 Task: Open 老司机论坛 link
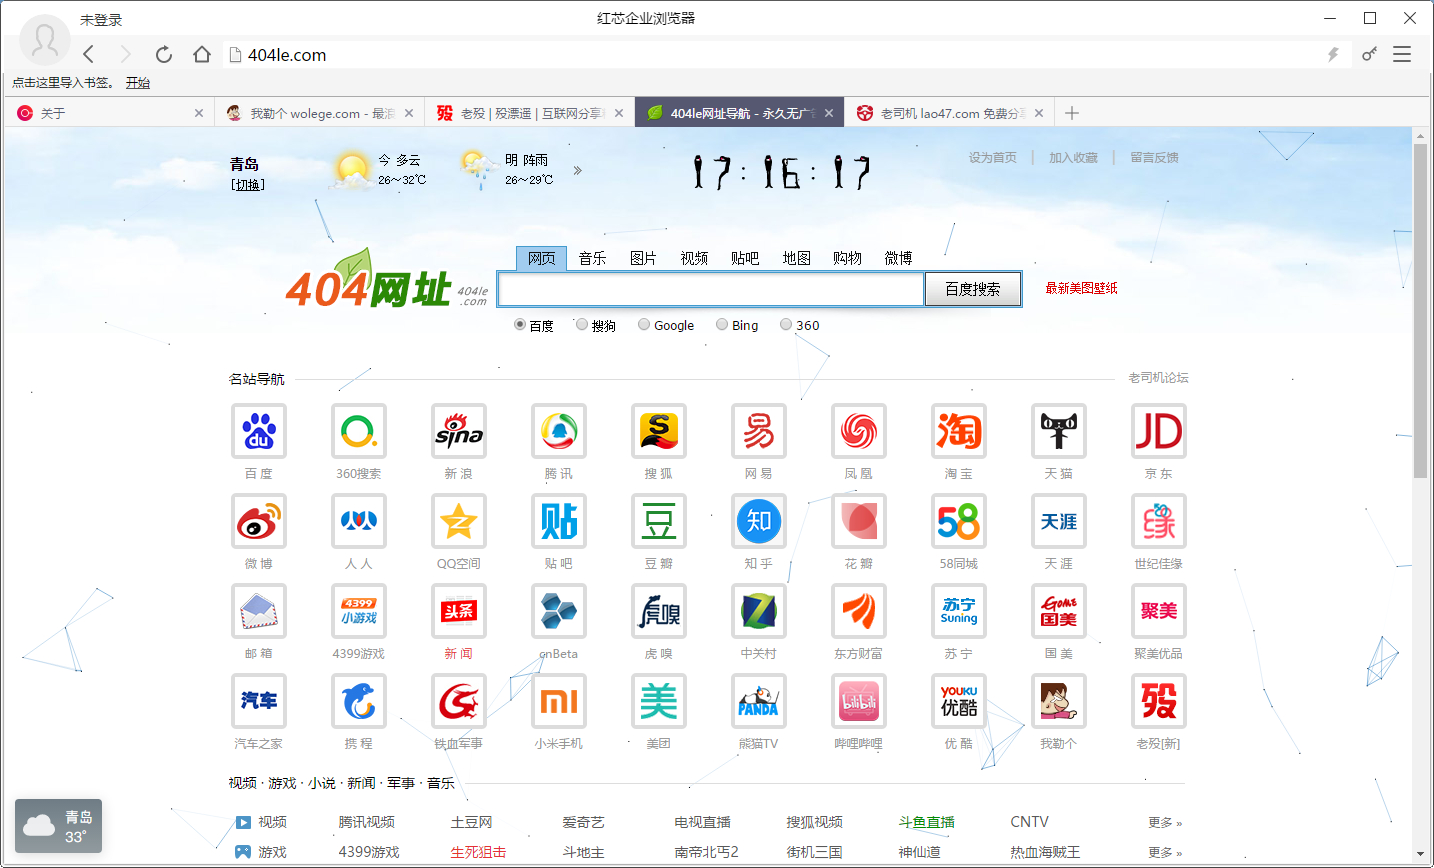point(1158,378)
